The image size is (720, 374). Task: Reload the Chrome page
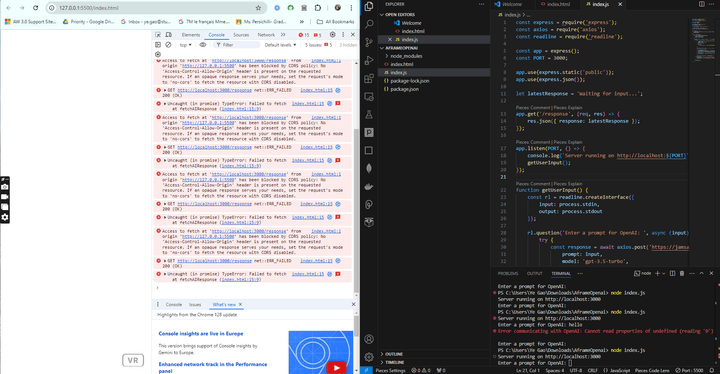(35, 8)
